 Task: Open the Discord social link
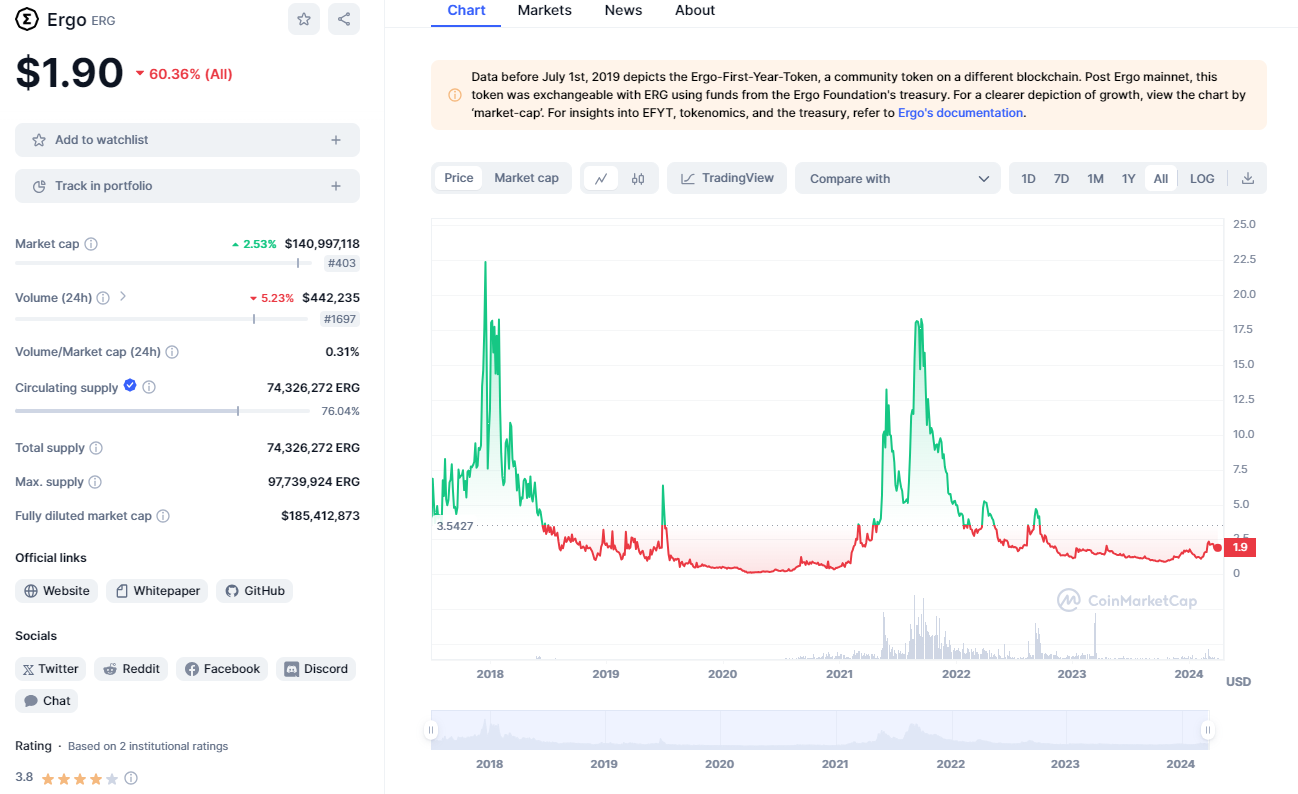(x=316, y=669)
